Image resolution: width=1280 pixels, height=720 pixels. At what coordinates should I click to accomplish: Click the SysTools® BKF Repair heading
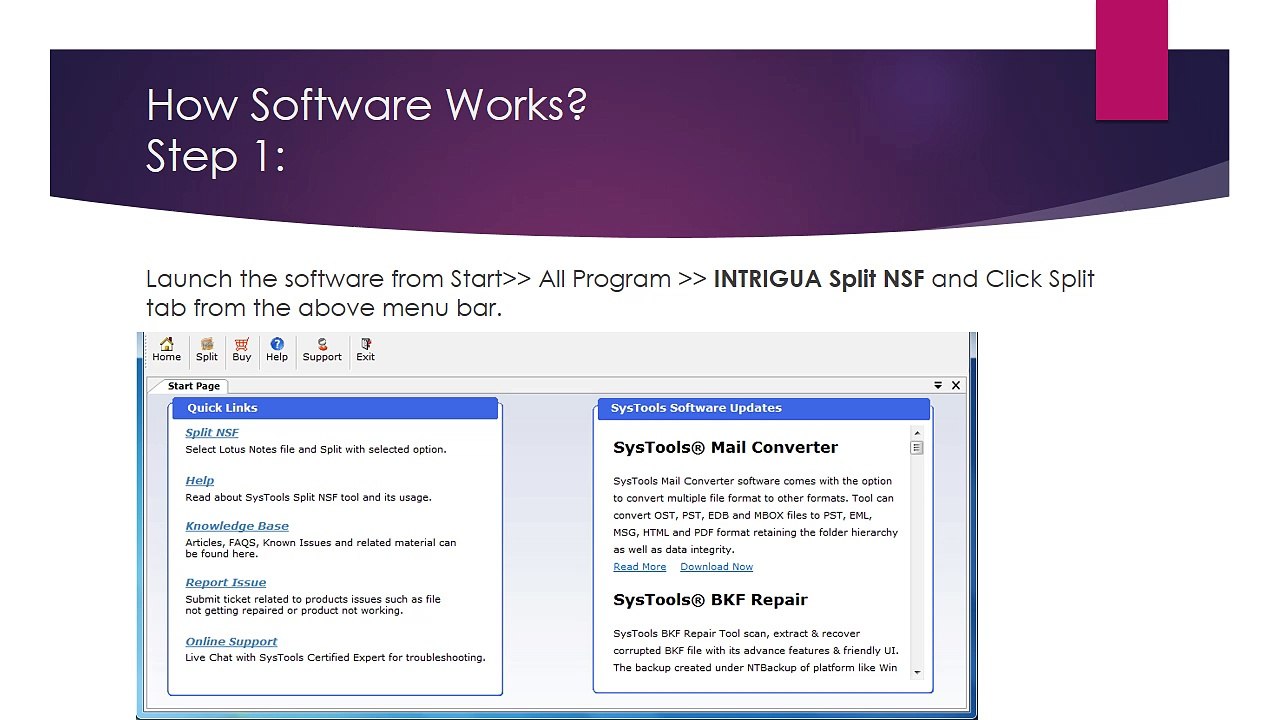(711, 600)
